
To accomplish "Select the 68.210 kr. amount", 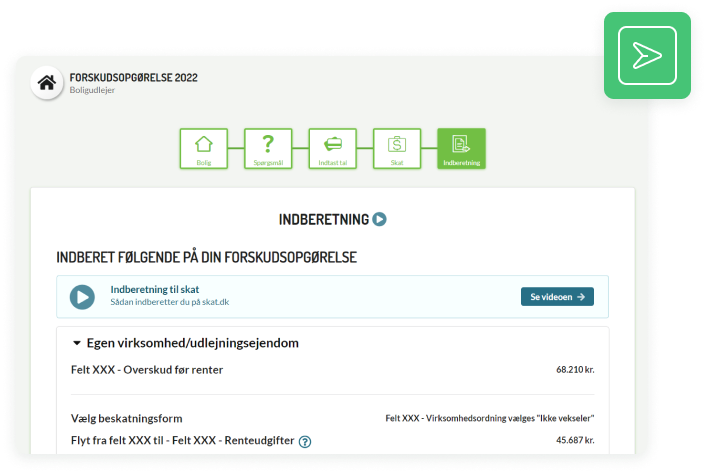I will (575, 369).
